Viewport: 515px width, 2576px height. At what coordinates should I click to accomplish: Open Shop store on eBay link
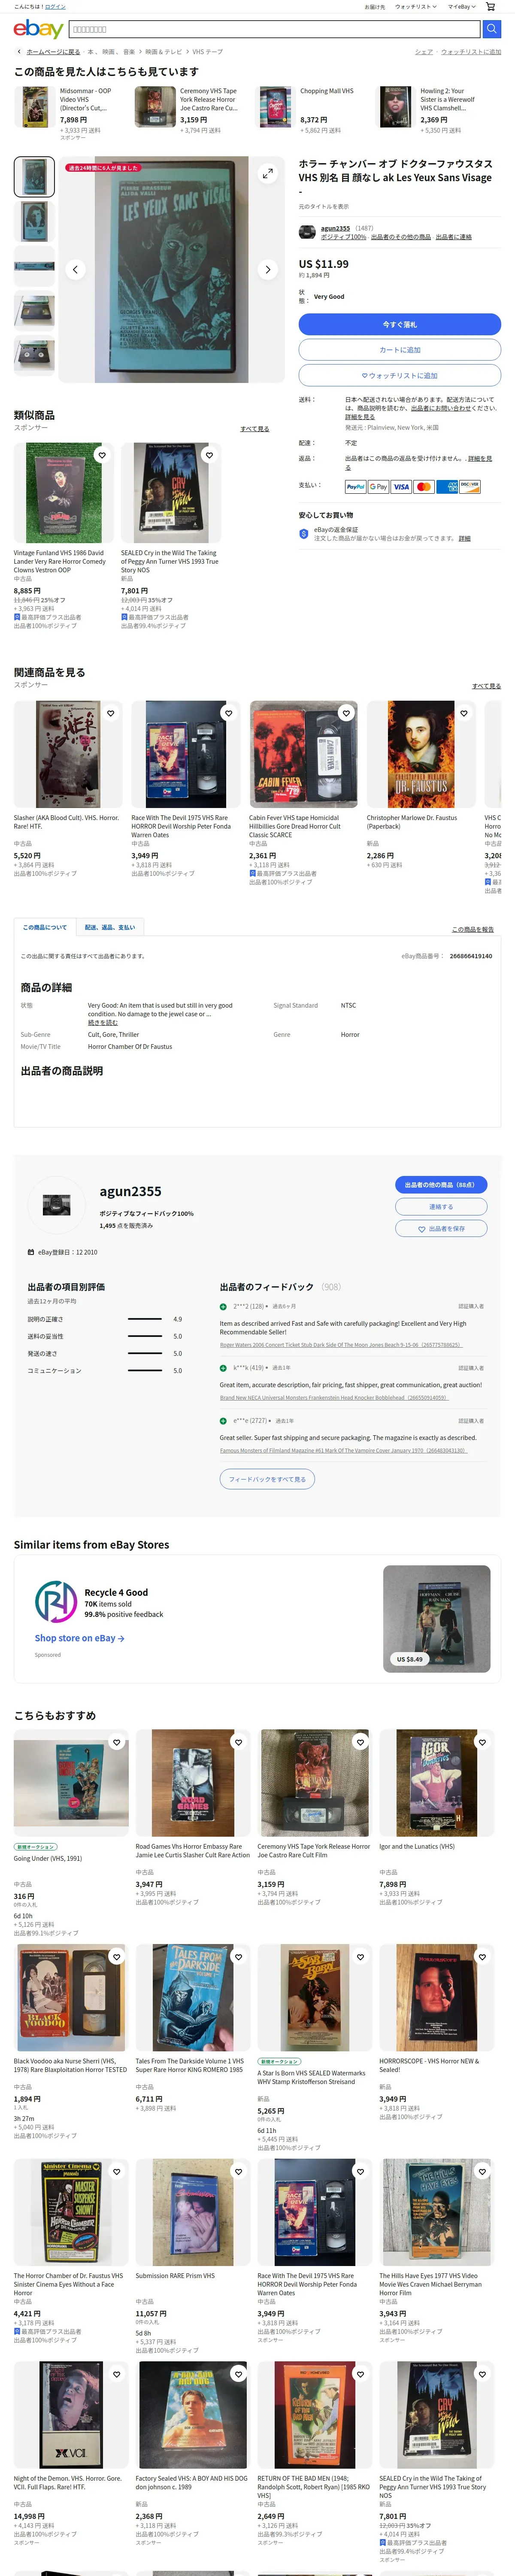coord(80,1638)
